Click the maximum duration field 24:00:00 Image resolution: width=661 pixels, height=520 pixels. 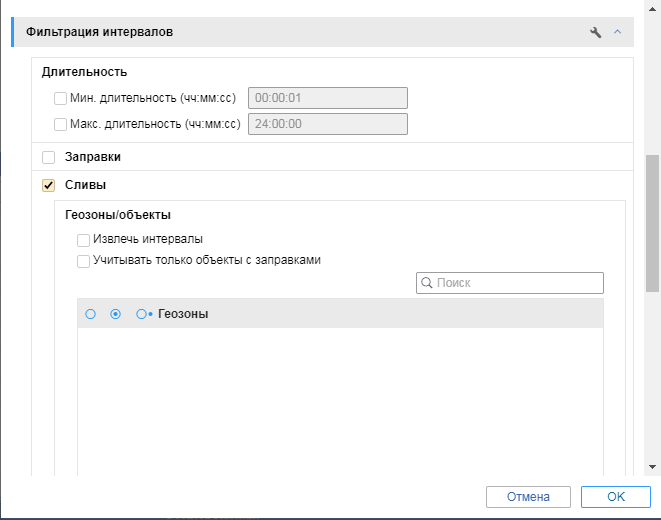click(328, 124)
